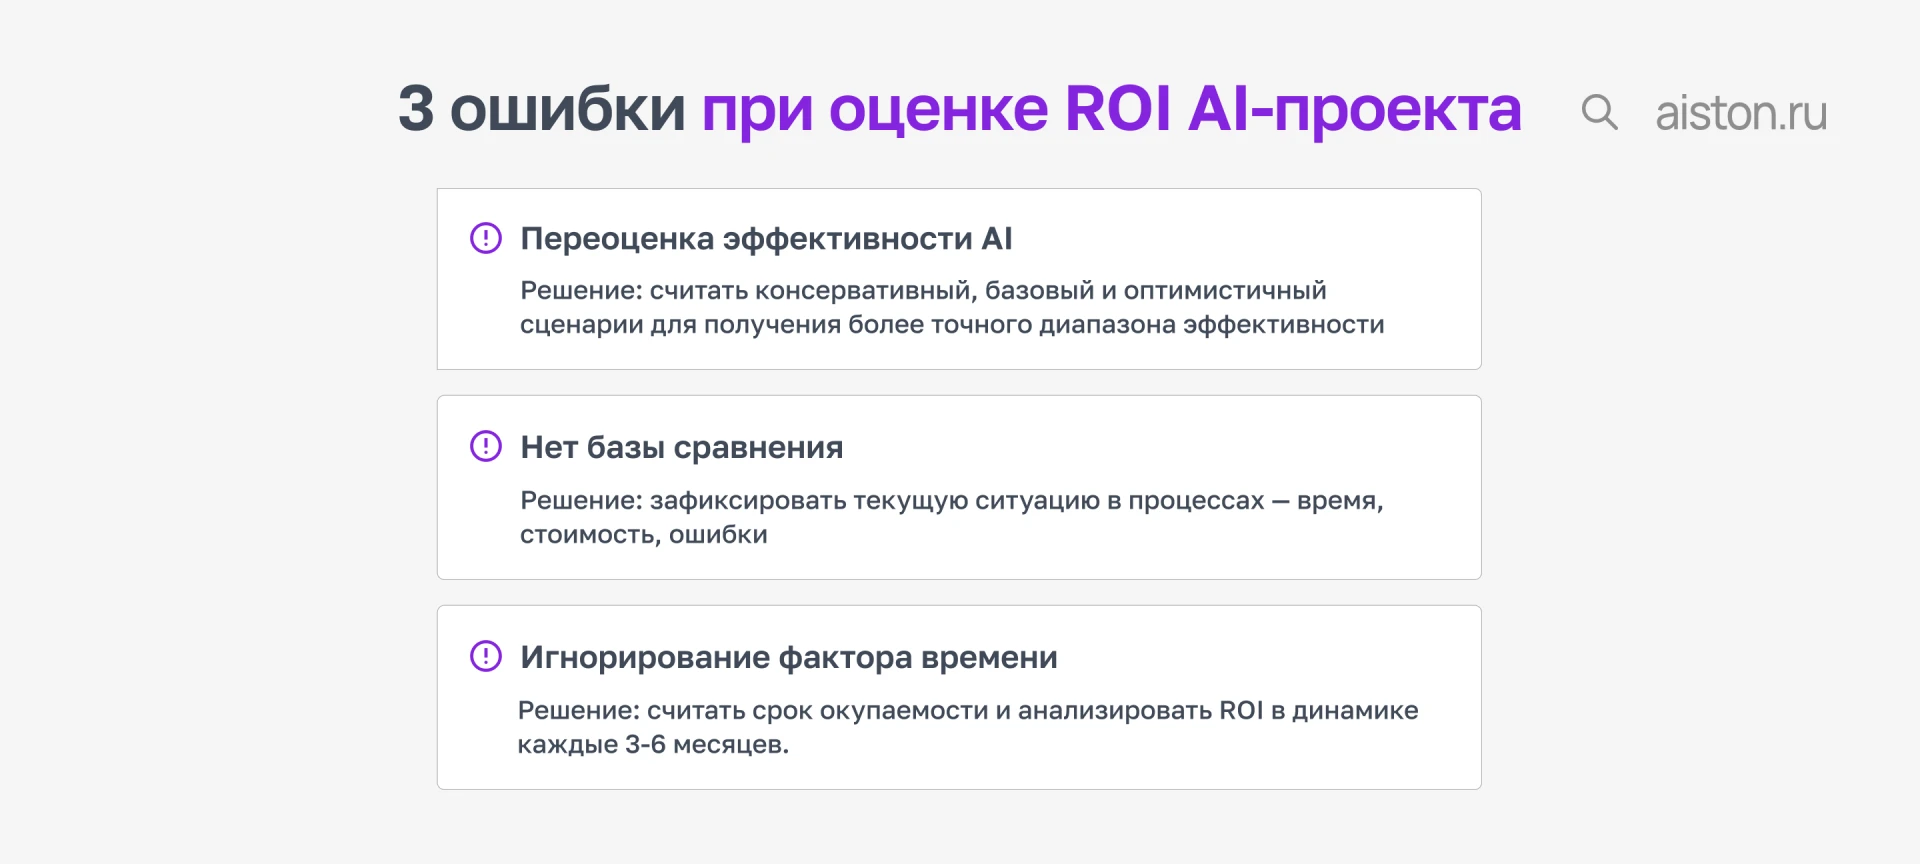This screenshot has height=864, width=1920.
Task: Click the magnifying glass search icon
Action: click(1599, 111)
